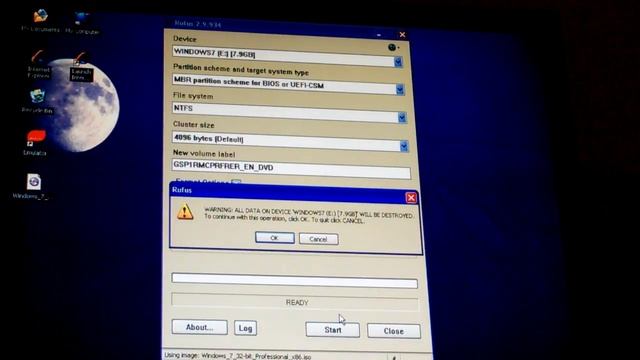Viewport: 640px width, 360px height.
Task: Click the 'Using image: Windows_7_32-bit' status text
Action: pyautogui.click(x=238, y=356)
